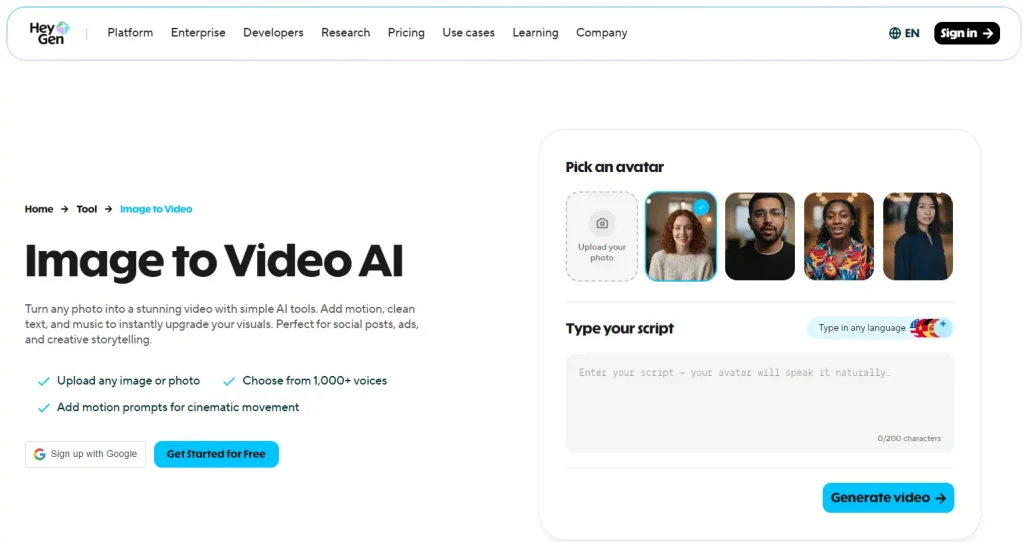Open the Platform menu
Viewport: 1024px width, 542px height.
pyautogui.click(x=130, y=33)
